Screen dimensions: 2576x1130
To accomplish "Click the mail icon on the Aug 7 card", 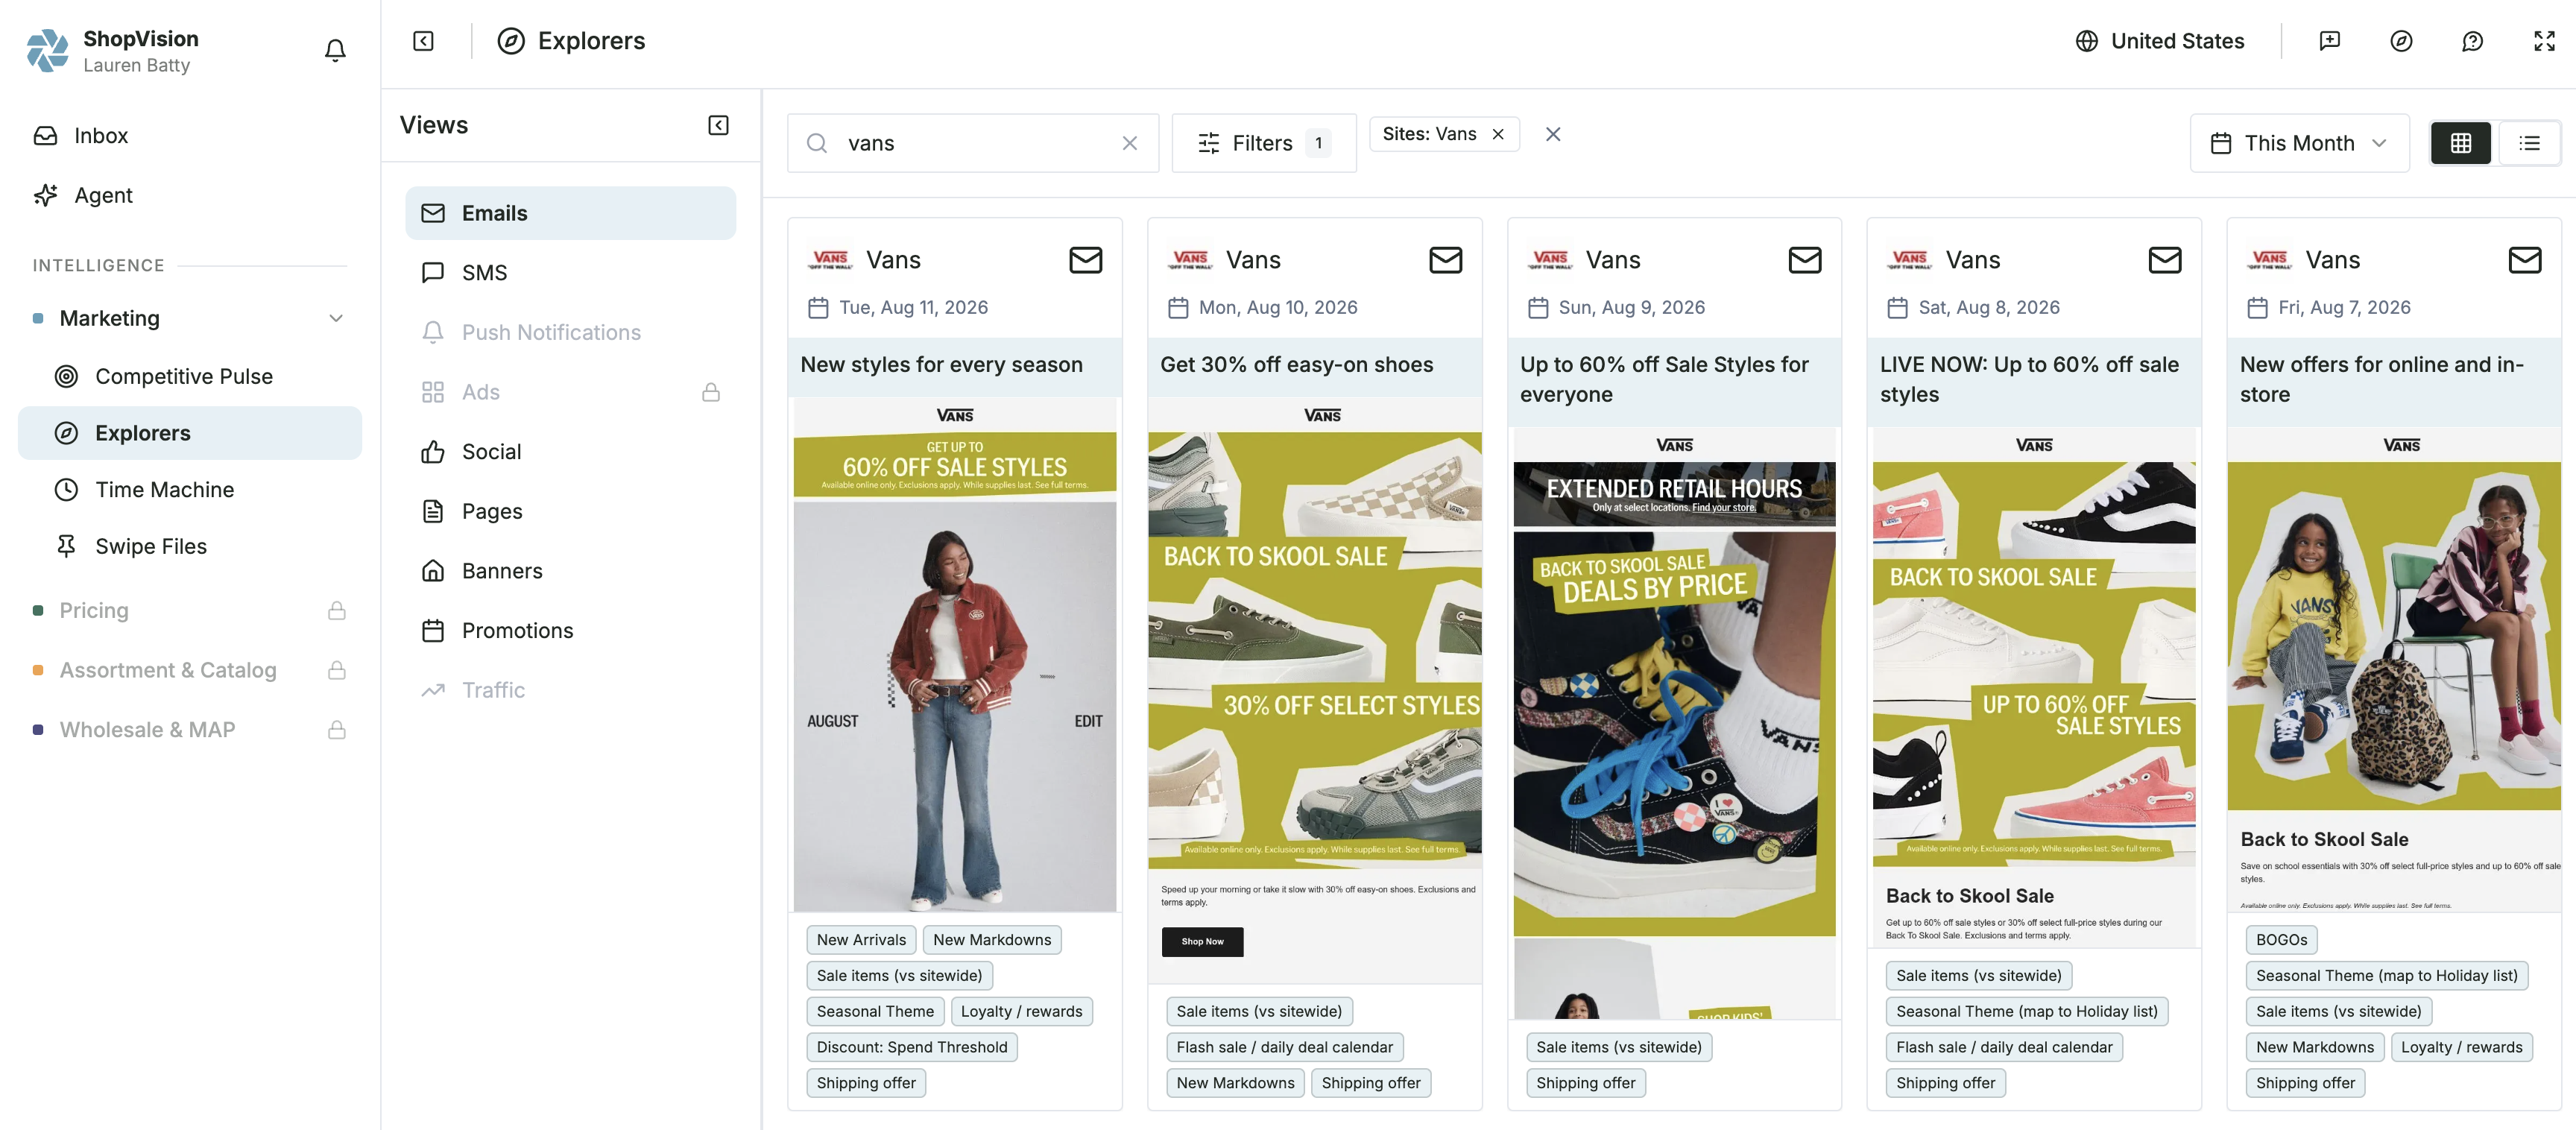I will click(2525, 260).
